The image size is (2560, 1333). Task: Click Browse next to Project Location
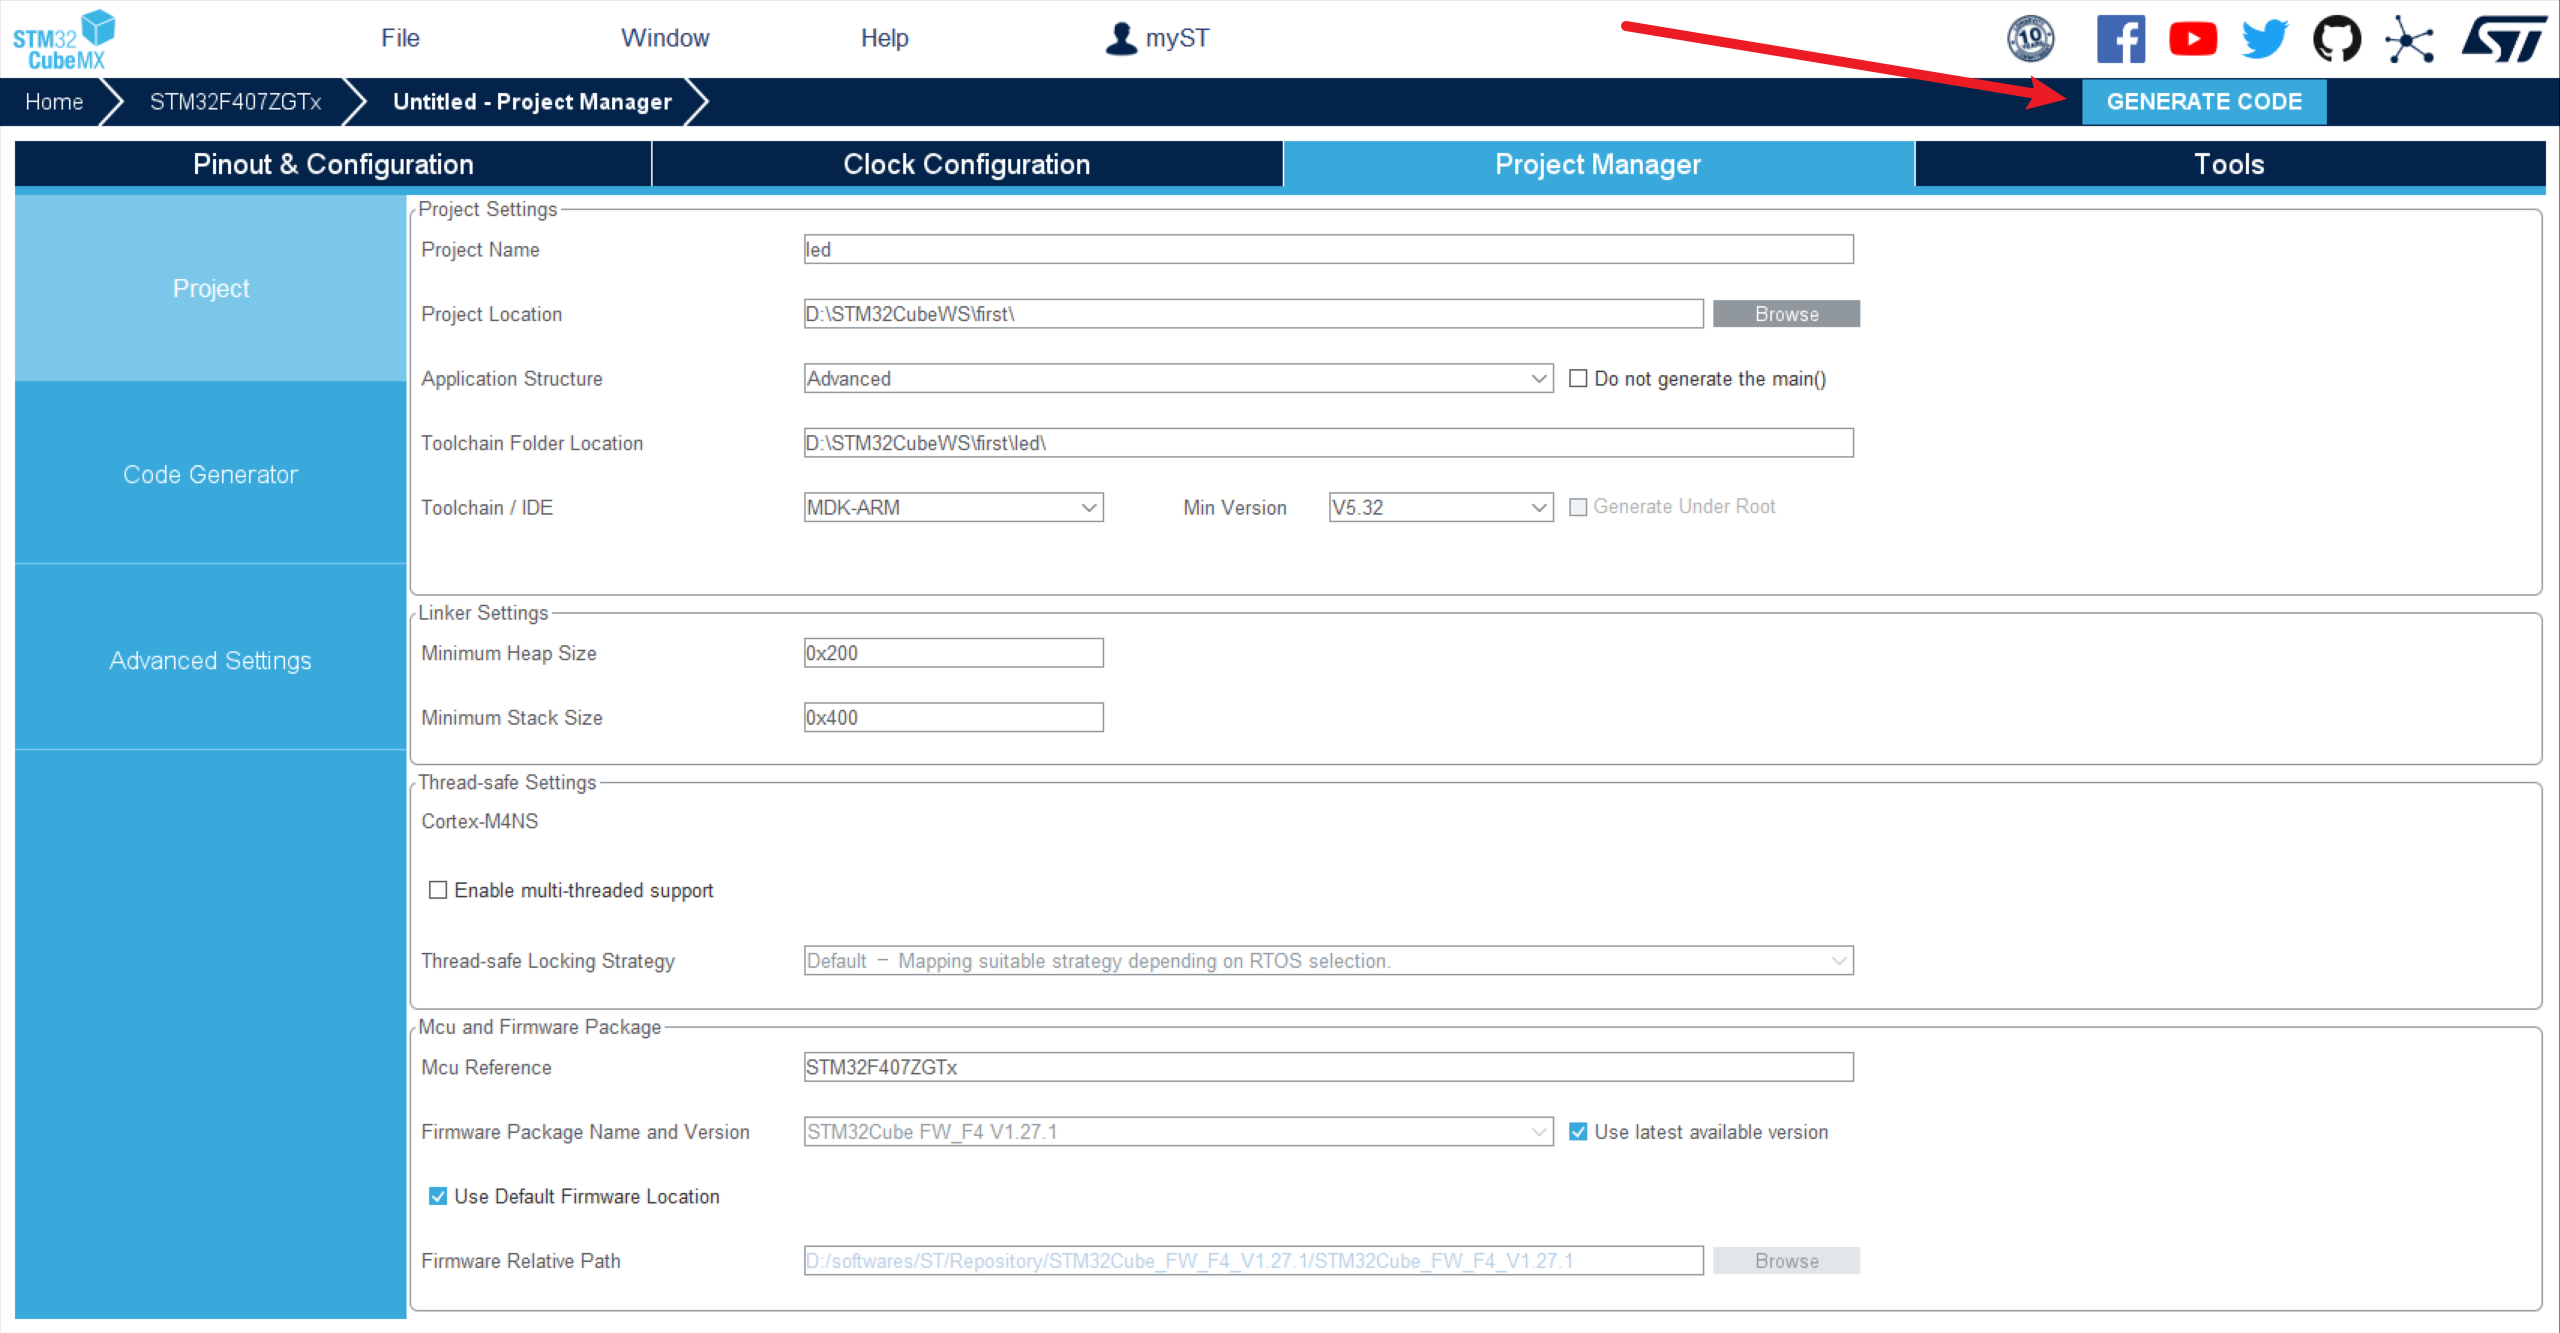click(1786, 314)
